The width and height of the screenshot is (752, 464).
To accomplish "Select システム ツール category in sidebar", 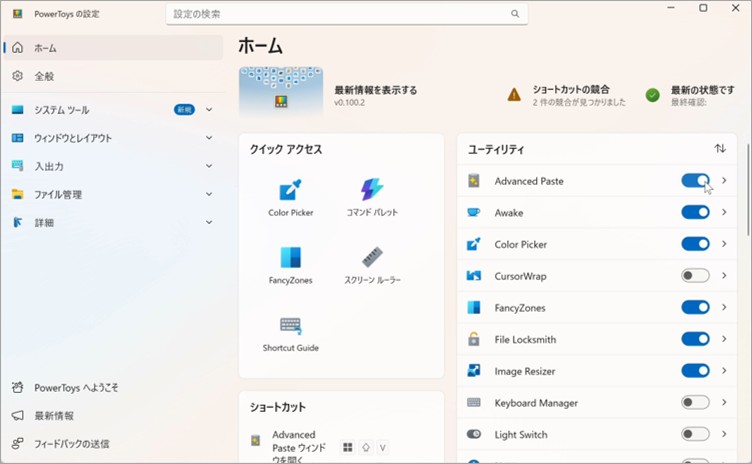I will click(x=113, y=110).
